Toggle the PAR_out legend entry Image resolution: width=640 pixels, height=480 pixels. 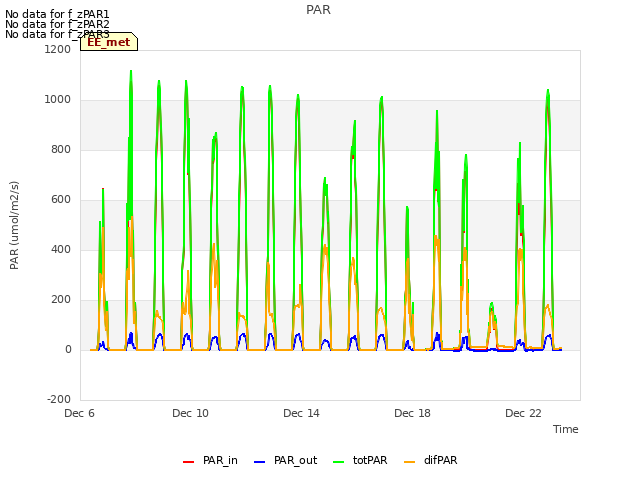click(285, 460)
